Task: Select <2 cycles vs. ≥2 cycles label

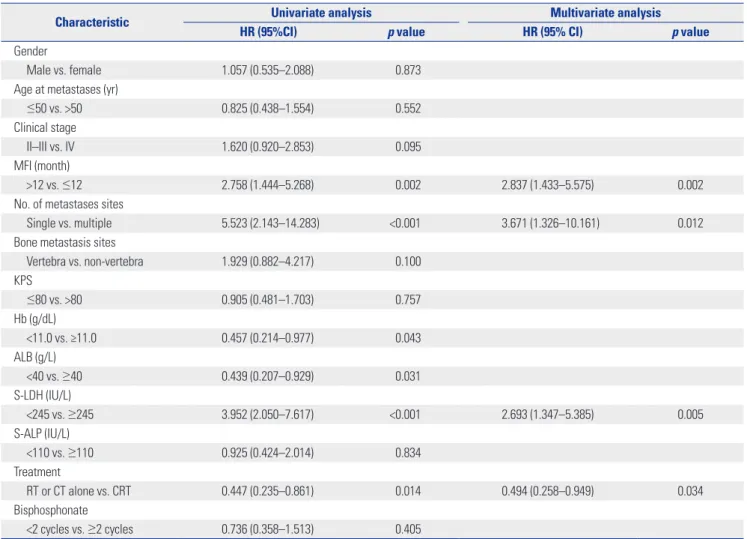Action: [80, 529]
